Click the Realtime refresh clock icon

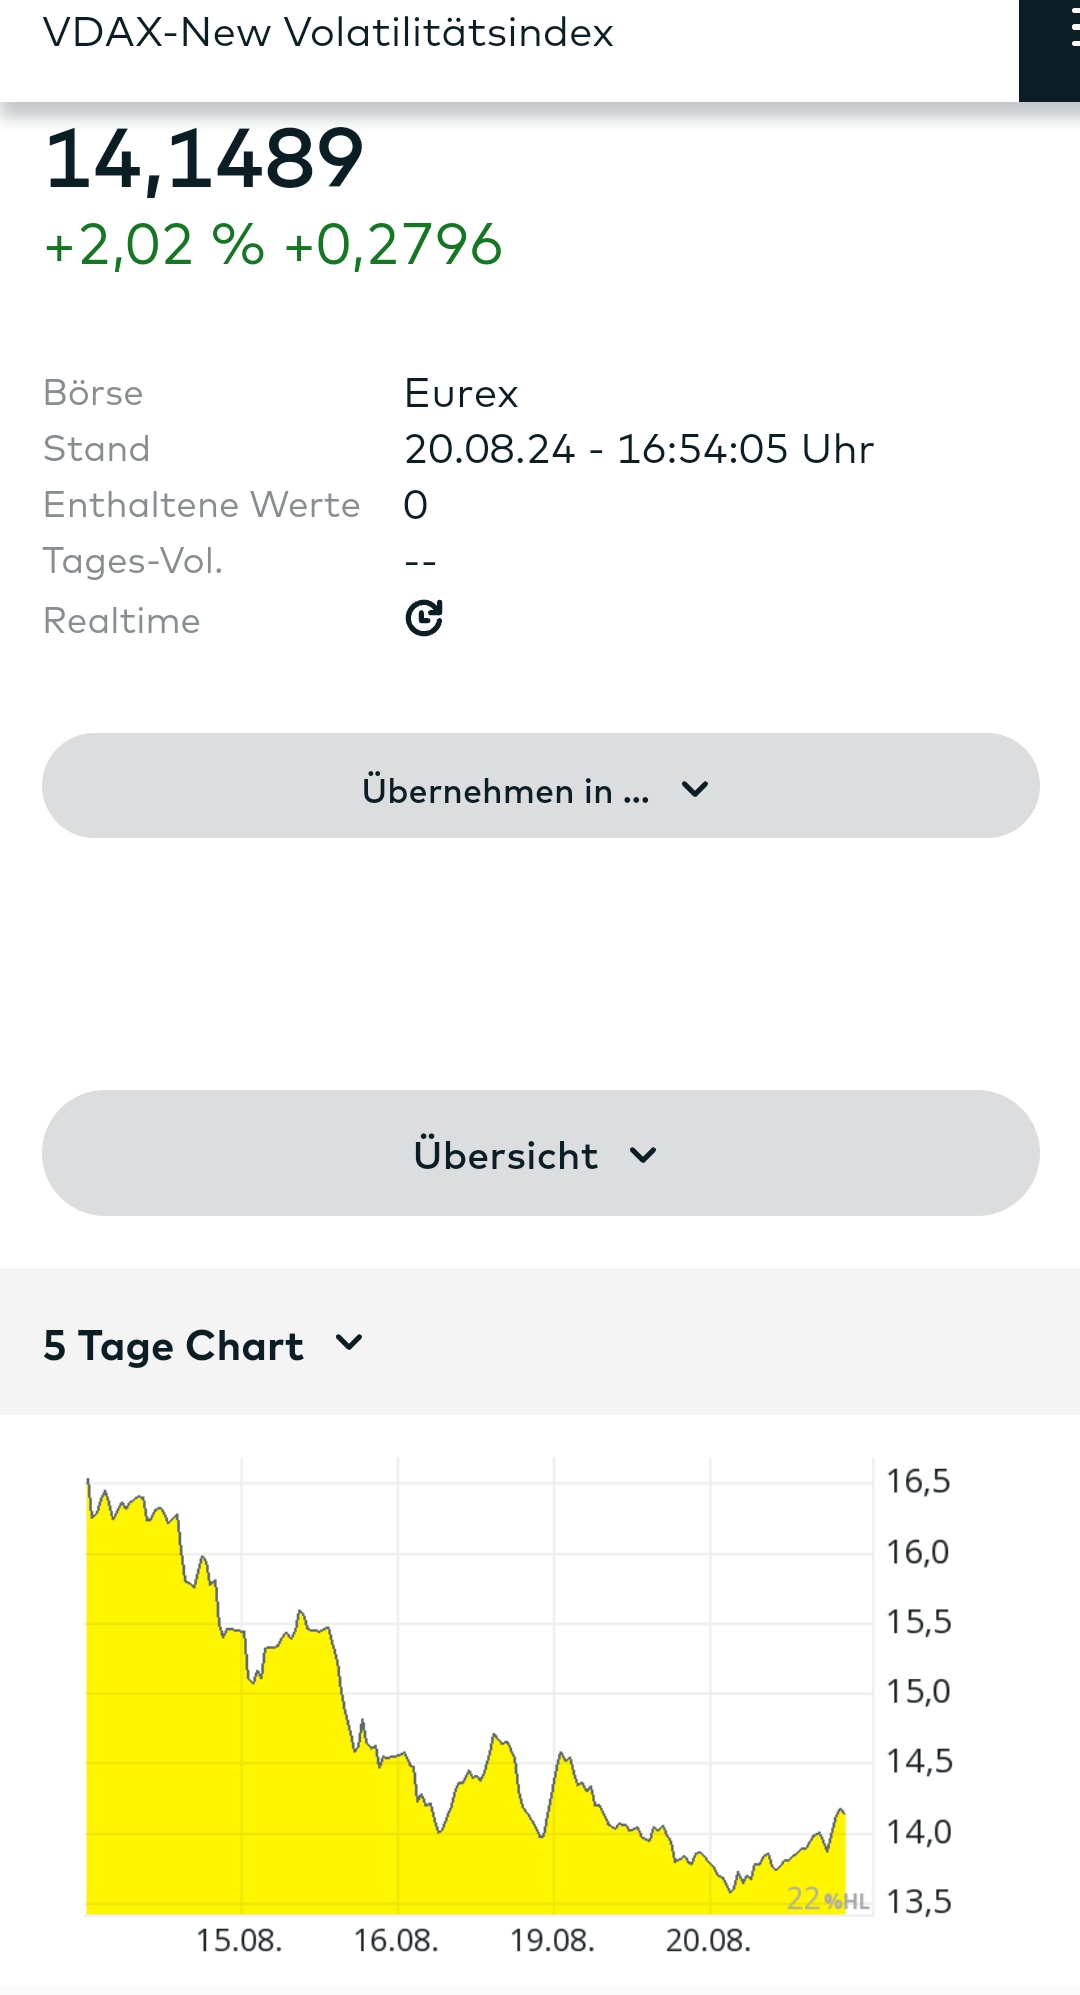(x=424, y=618)
